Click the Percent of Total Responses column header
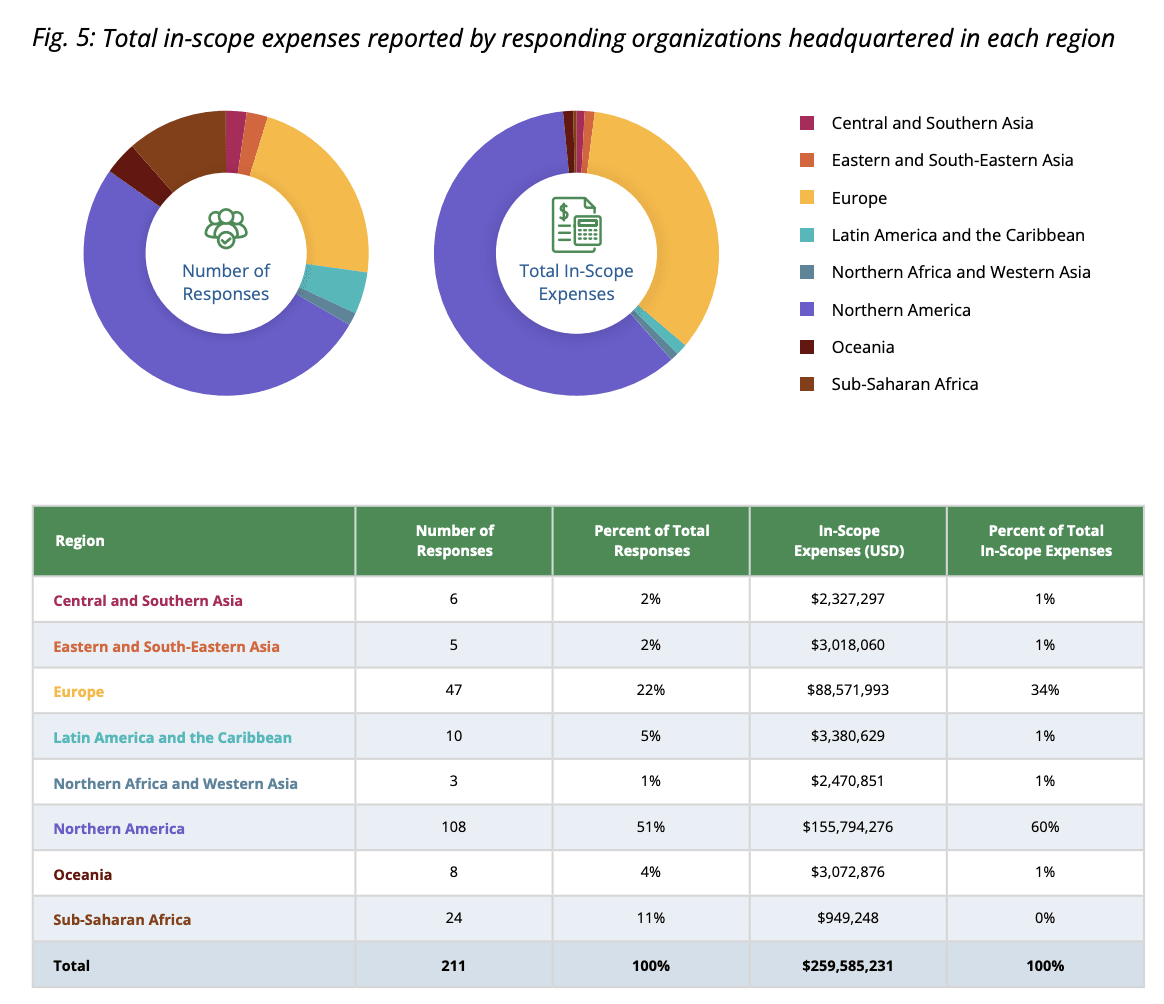The image size is (1164, 1004). tap(650, 540)
